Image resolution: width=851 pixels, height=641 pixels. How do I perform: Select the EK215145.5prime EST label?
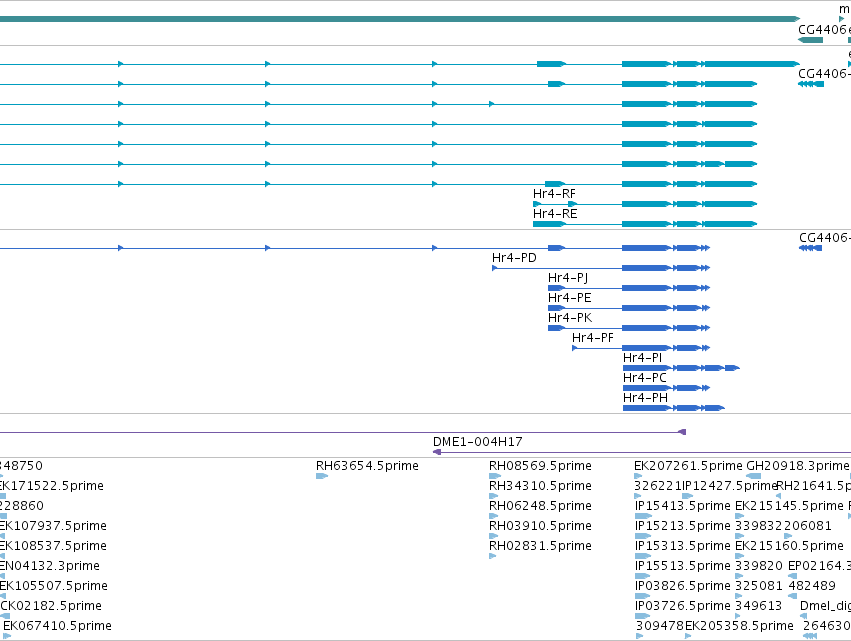[x=789, y=506]
